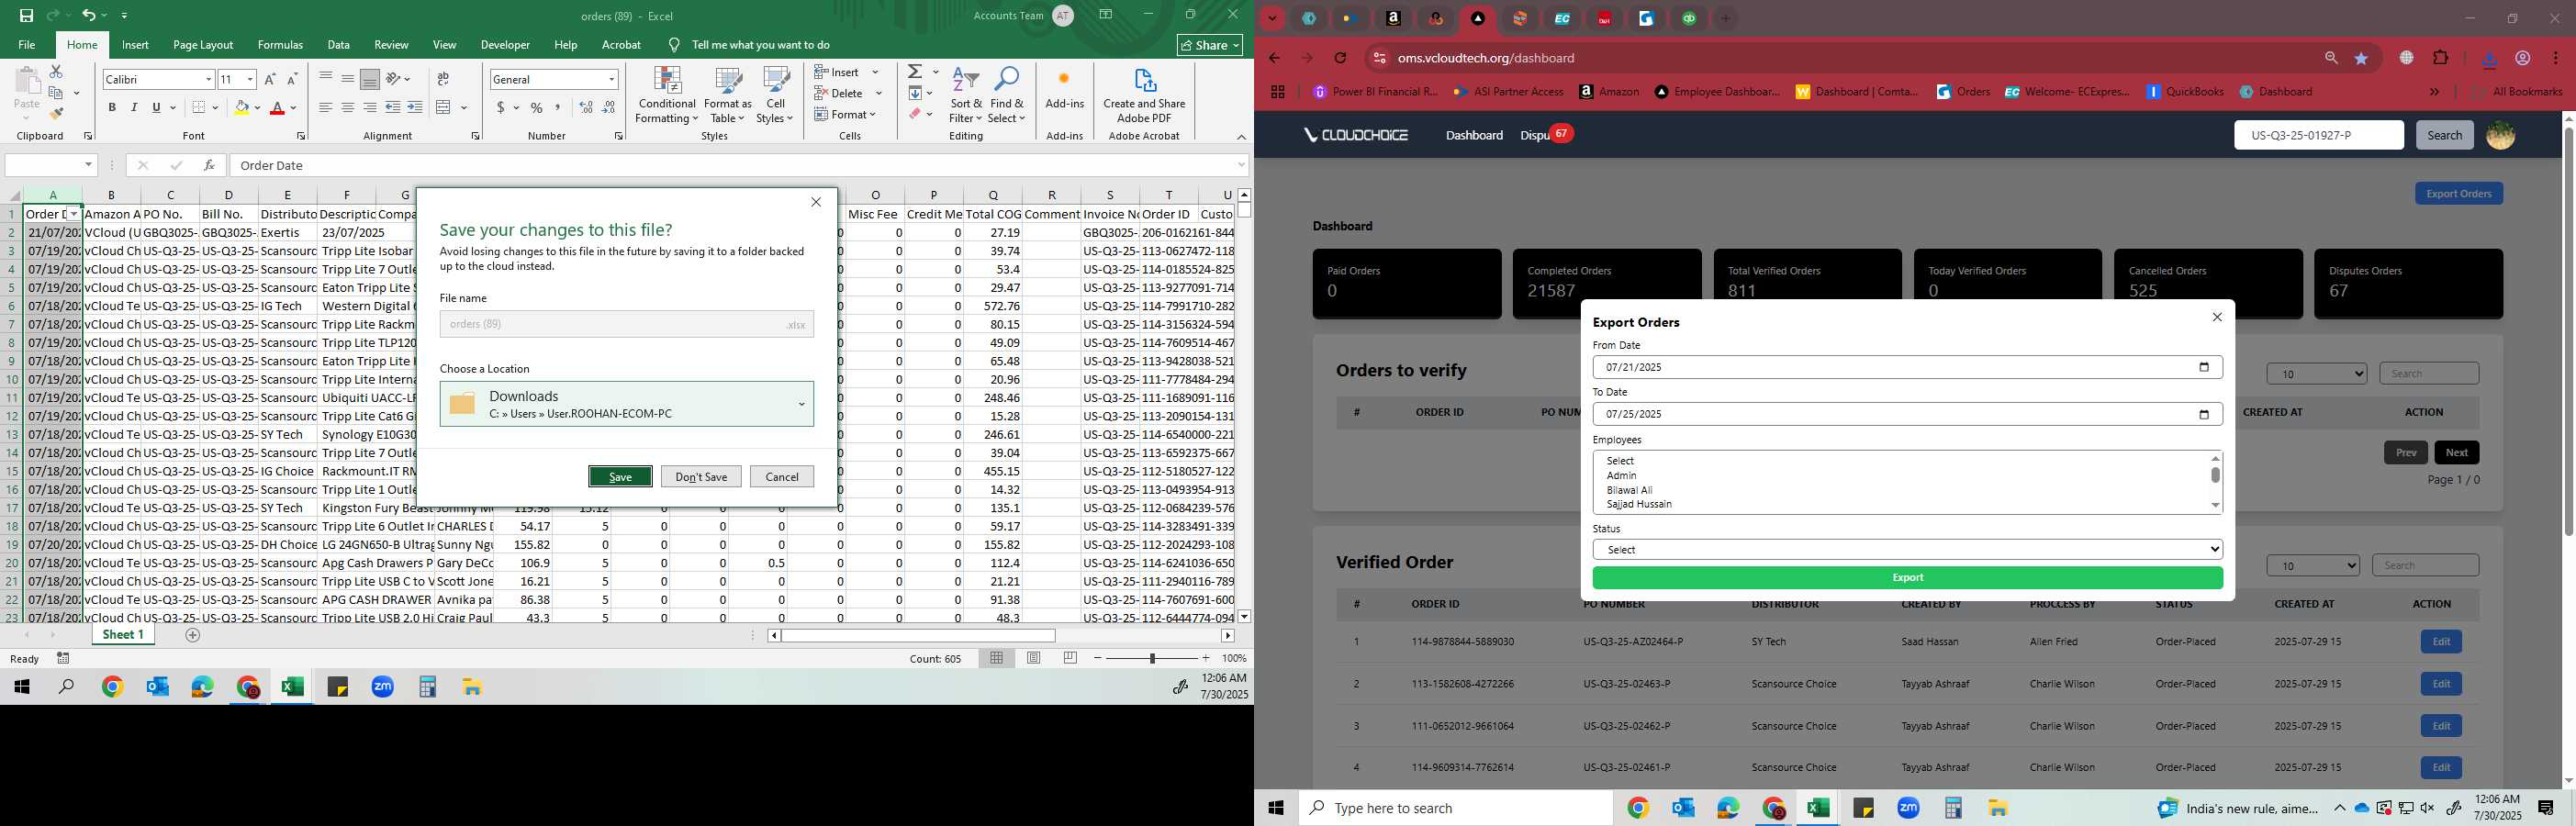Click Increase Indent icon
The width and height of the screenshot is (2576, 826).
pos(415,107)
